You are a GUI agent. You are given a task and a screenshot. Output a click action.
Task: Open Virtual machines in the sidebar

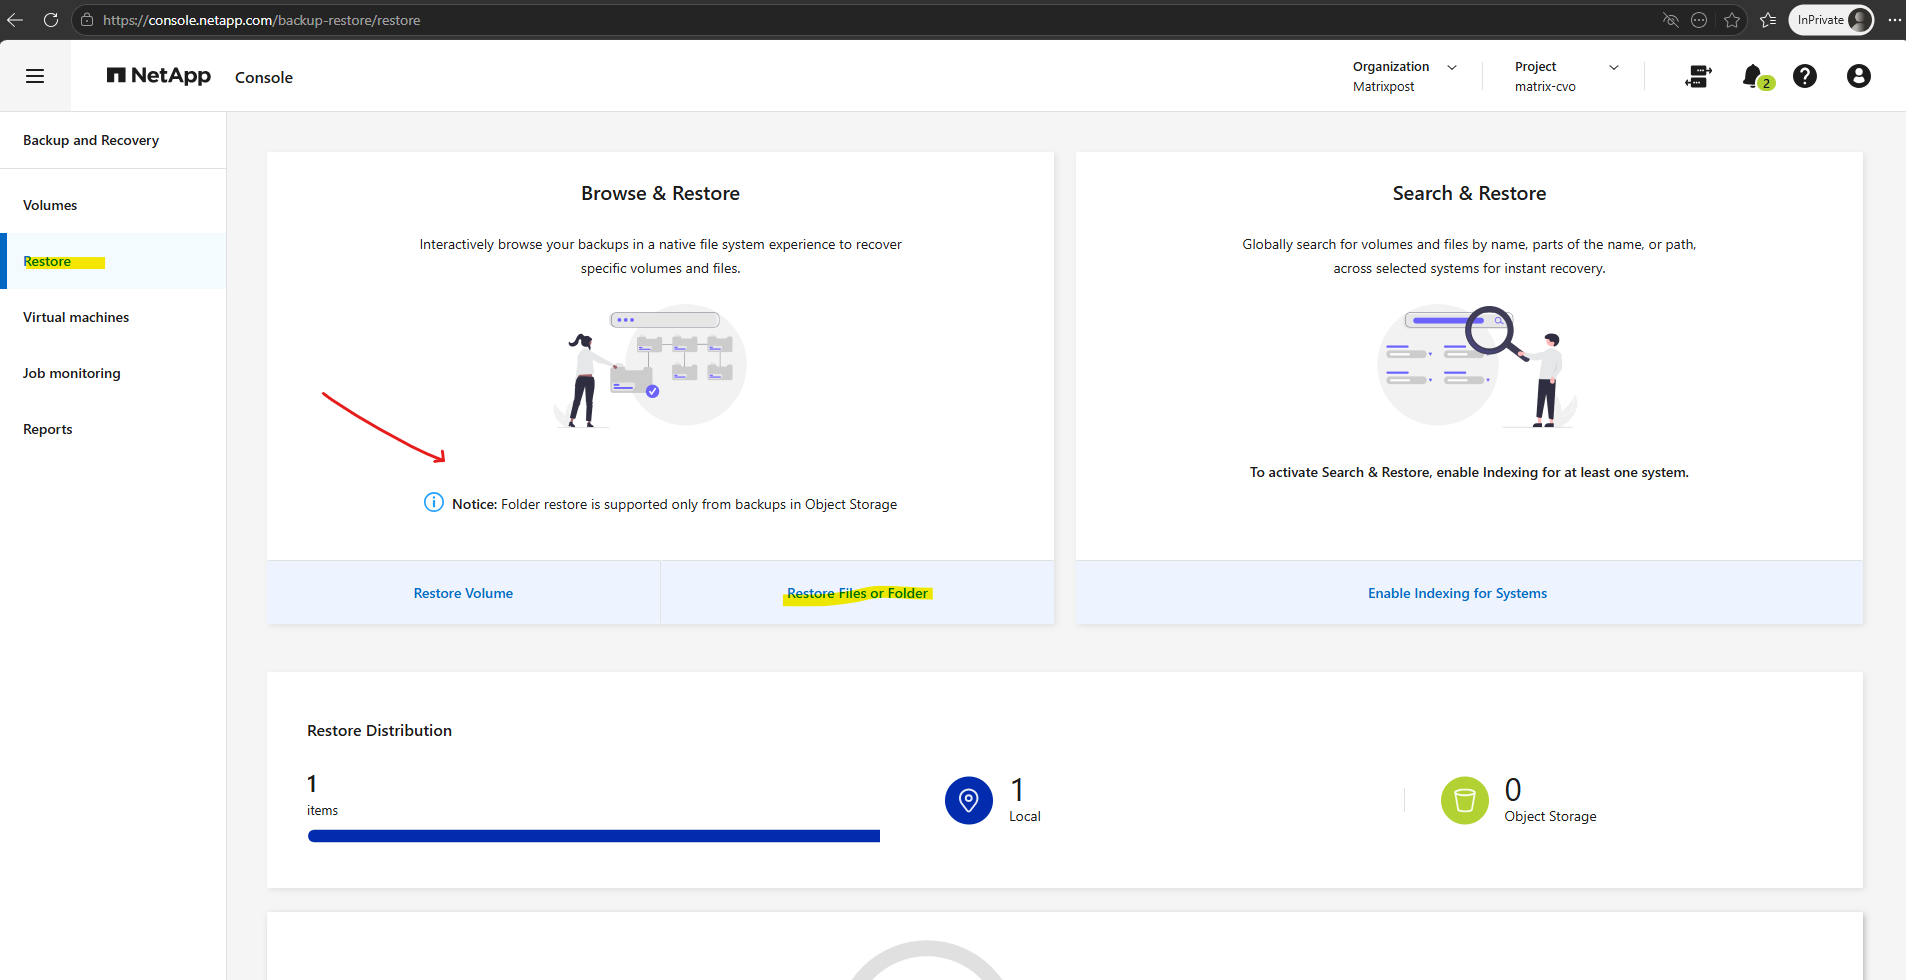(x=113, y=317)
